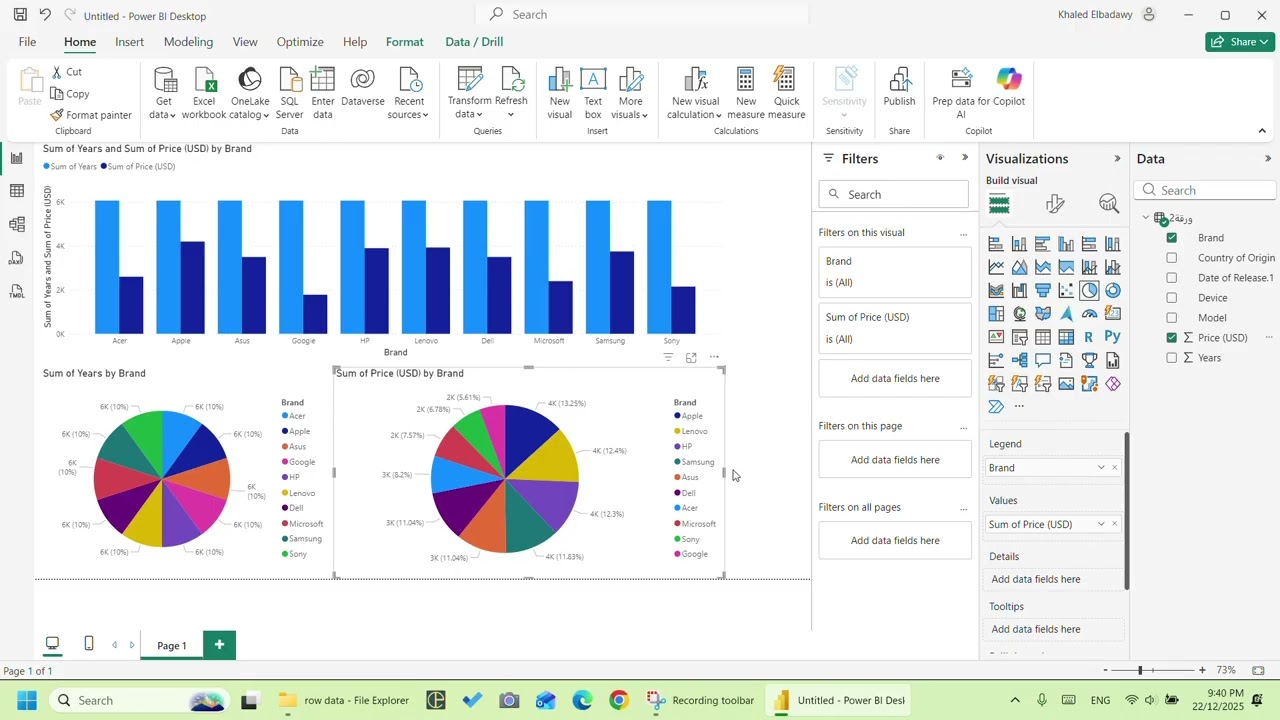Image resolution: width=1280 pixels, height=720 pixels.
Task: Switch to the Insert ribbon tab
Action: tap(129, 42)
